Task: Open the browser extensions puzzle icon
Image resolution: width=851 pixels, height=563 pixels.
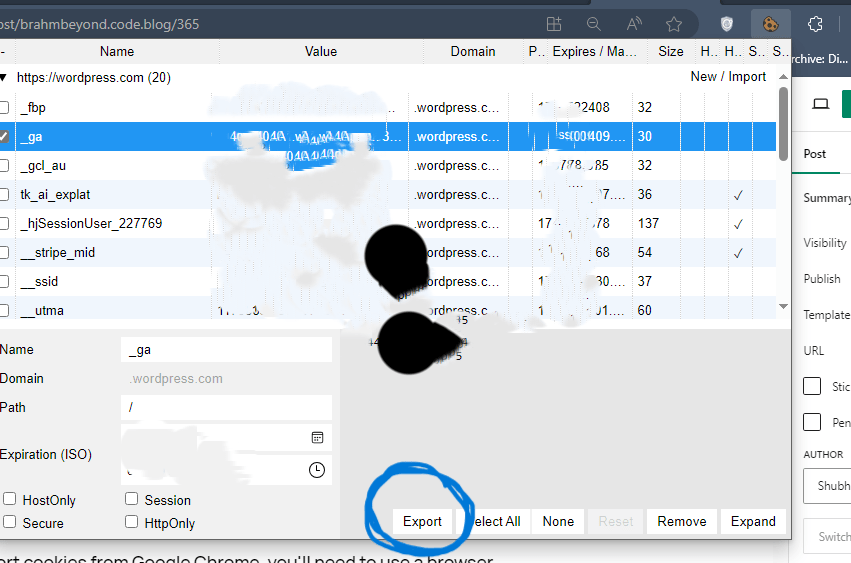Action: [x=815, y=24]
